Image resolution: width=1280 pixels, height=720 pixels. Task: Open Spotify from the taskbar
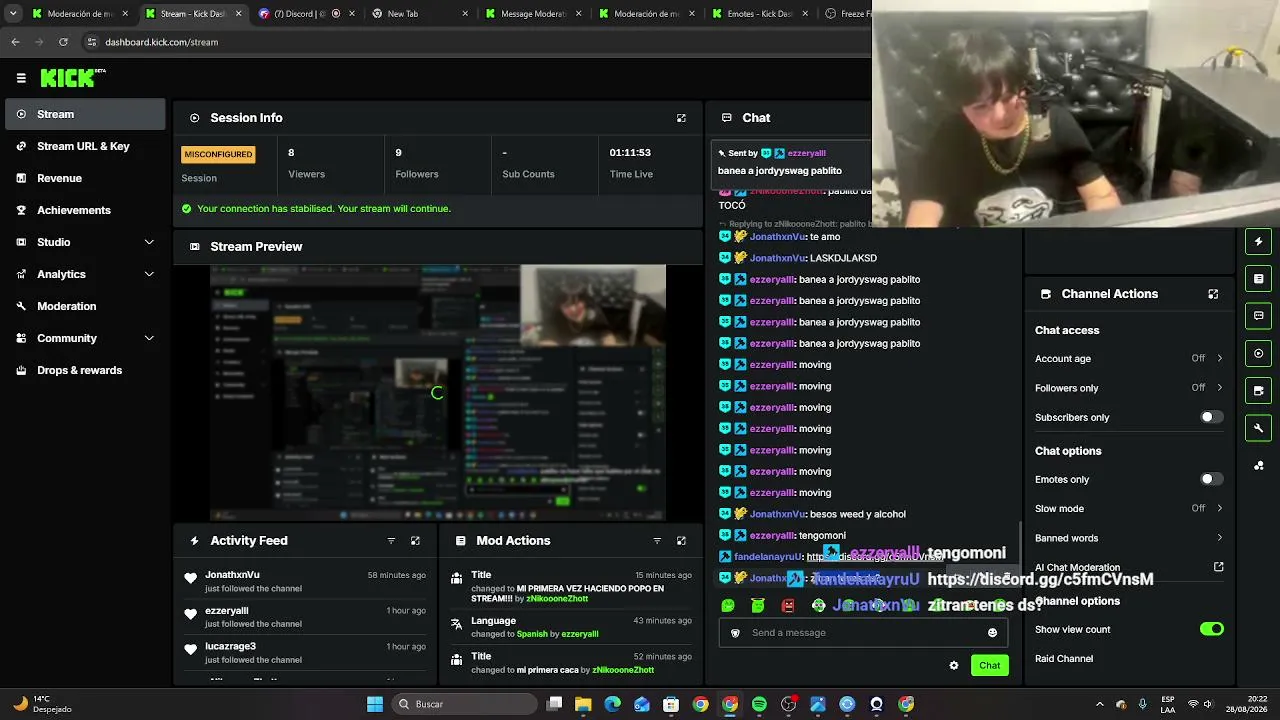tap(759, 704)
